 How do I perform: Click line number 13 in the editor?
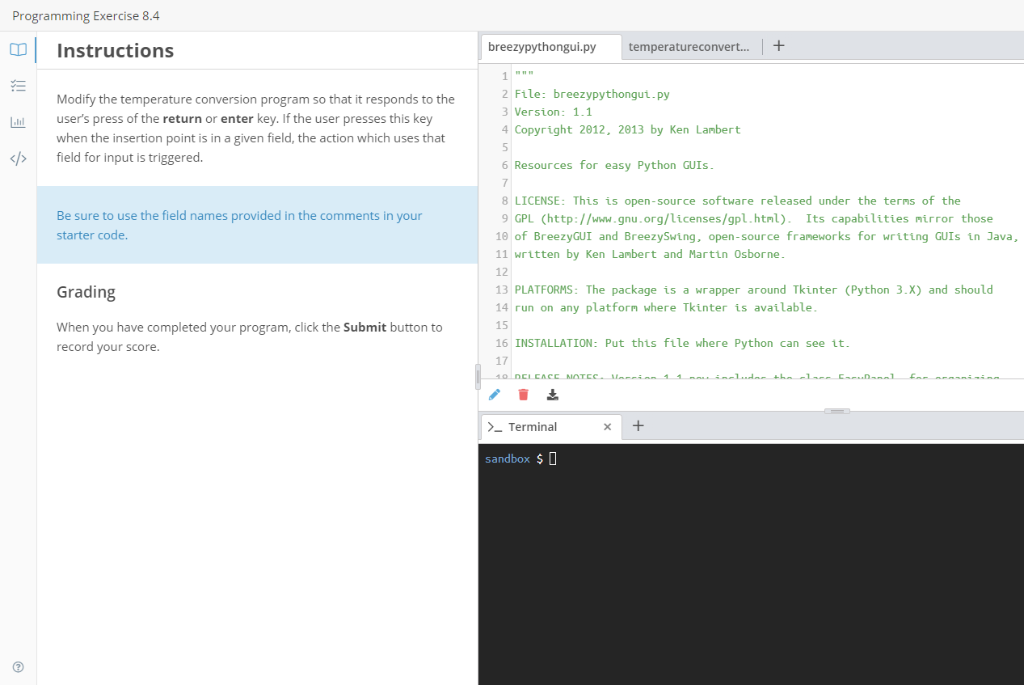pyautogui.click(x=500, y=289)
